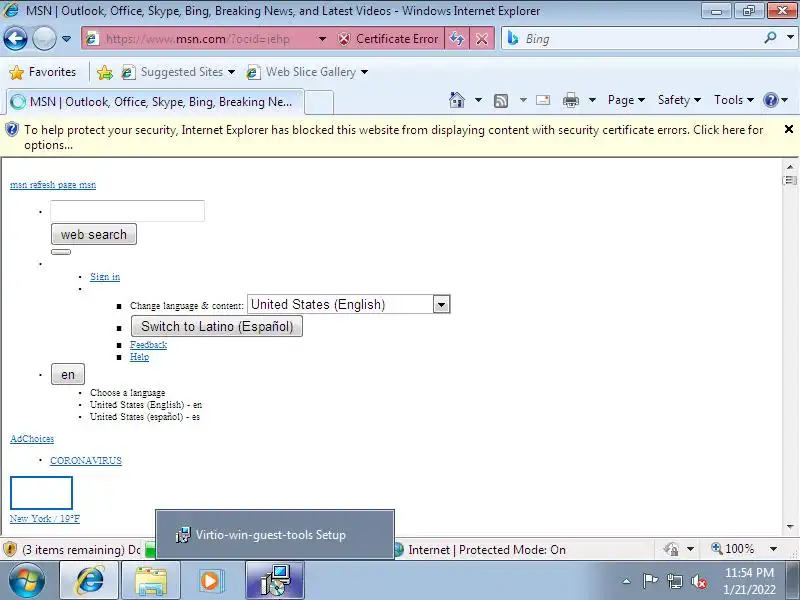Select the MSN browser tab
Viewport: 800px width, 600px height.
click(x=155, y=102)
